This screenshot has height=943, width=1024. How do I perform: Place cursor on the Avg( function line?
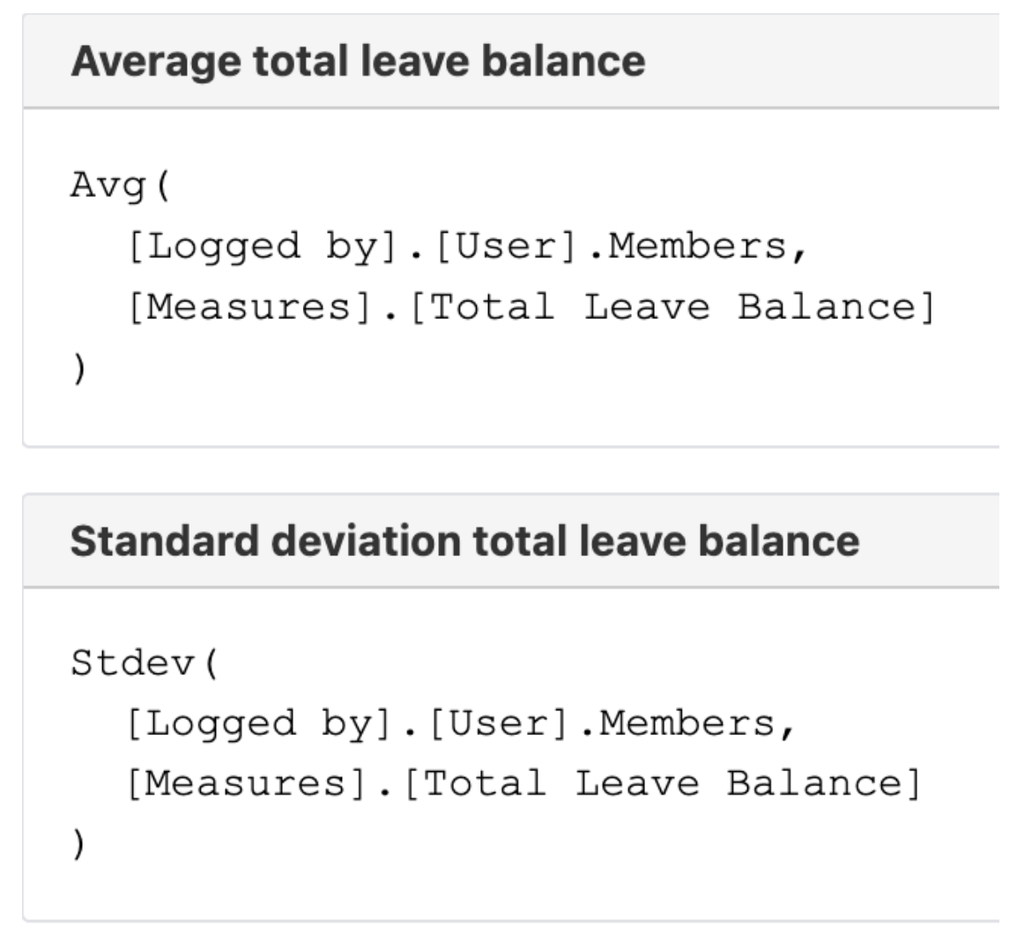point(120,186)
